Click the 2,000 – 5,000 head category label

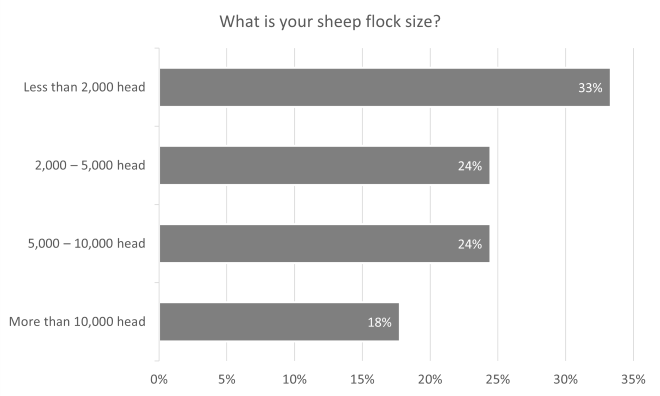[90, 165]
